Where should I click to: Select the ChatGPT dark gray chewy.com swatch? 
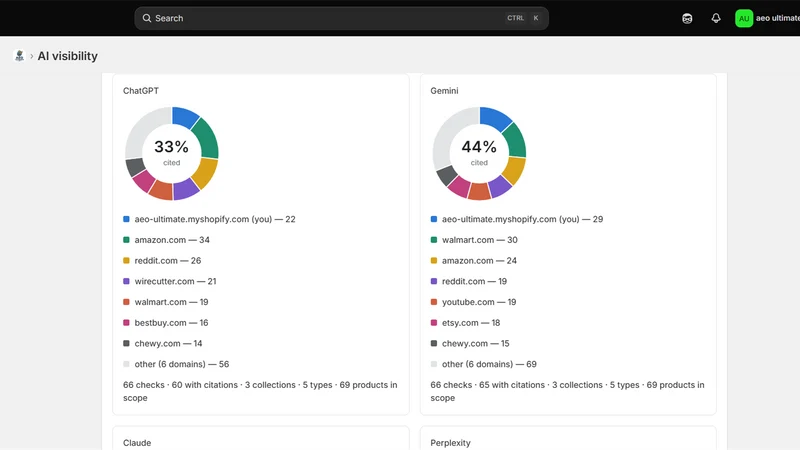click(x=126, y=343)
